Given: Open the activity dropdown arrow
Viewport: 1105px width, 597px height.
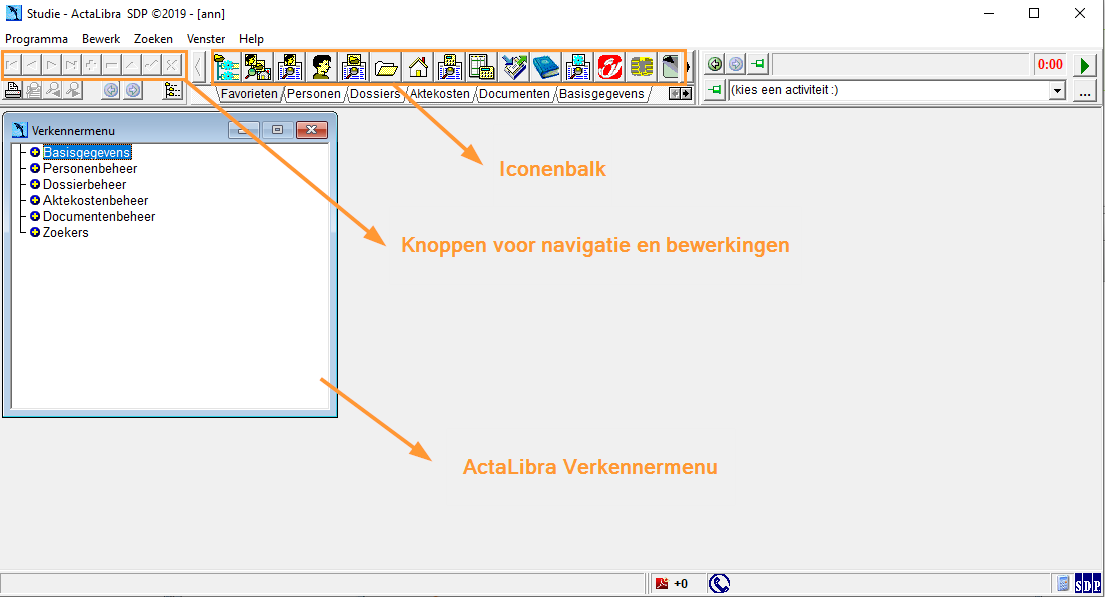Looking at the screenshot, I should pos(1056,90).
